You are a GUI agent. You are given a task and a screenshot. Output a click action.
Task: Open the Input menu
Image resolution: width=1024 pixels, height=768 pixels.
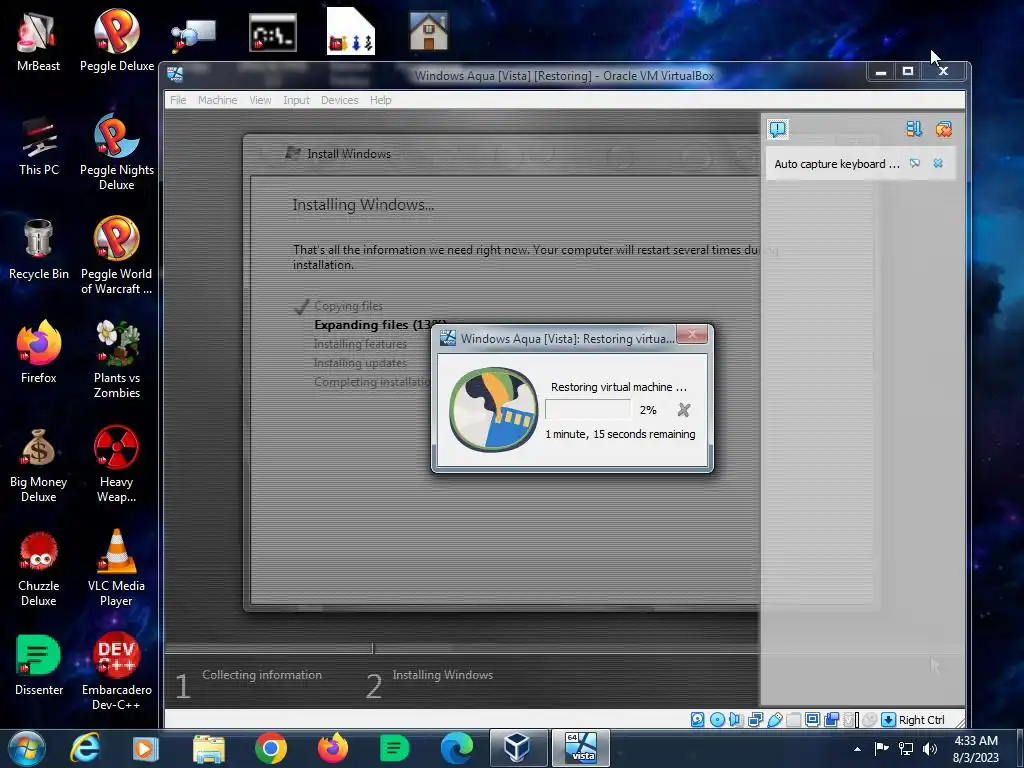(296, 100)
